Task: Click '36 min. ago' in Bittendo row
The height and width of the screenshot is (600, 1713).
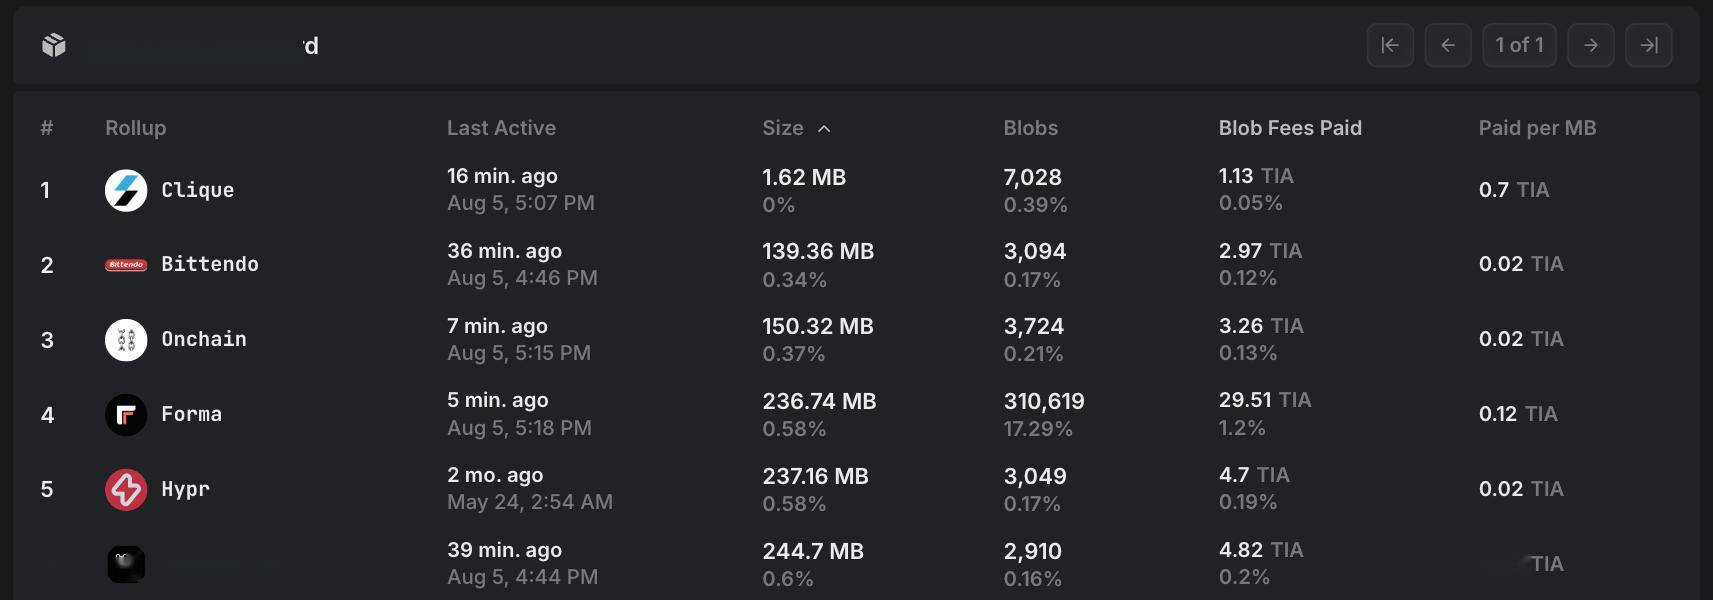Action: point(504,251)
